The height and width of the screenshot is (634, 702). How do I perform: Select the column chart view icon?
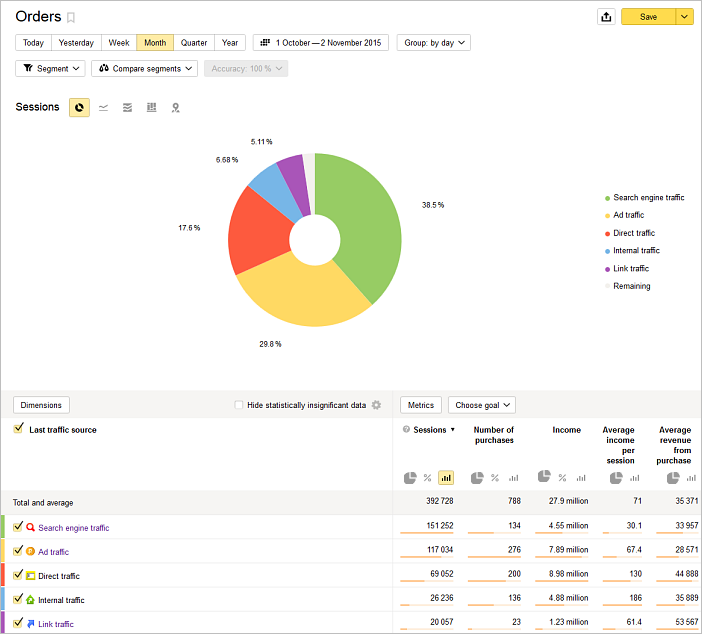point(151,107)
